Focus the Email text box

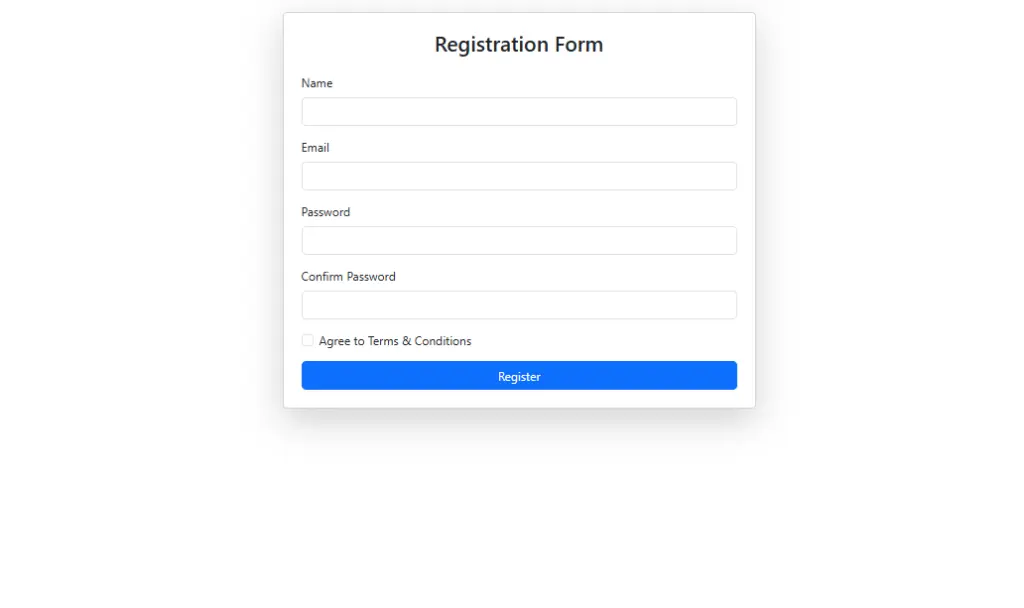519,176
